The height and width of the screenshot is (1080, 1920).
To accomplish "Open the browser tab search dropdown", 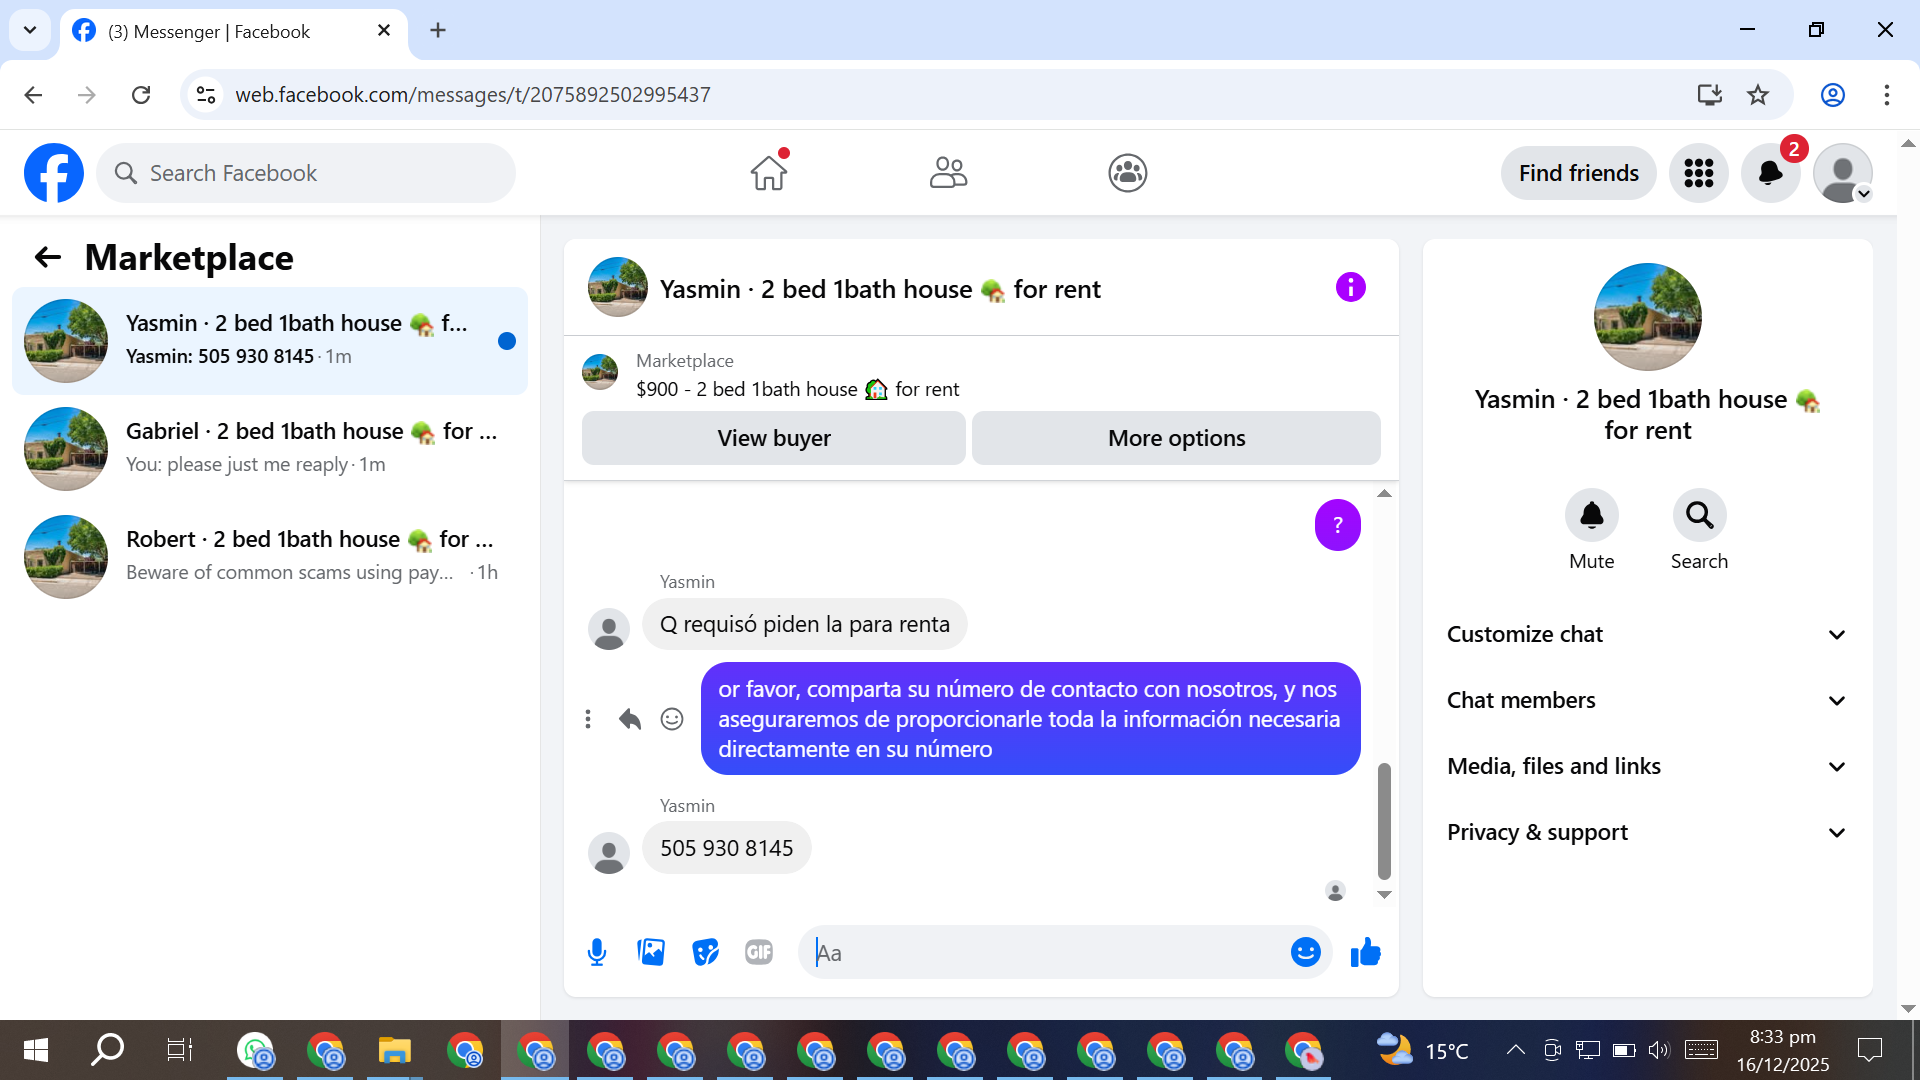I will point(30,30).
